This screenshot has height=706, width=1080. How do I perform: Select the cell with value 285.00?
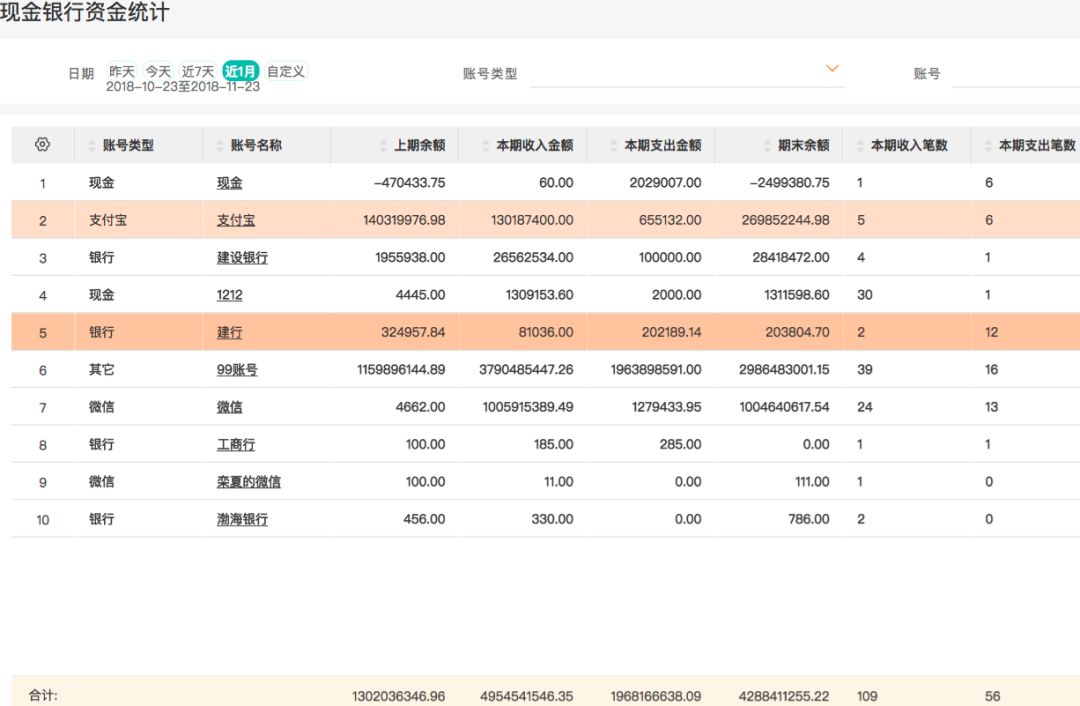click(681, 444)
